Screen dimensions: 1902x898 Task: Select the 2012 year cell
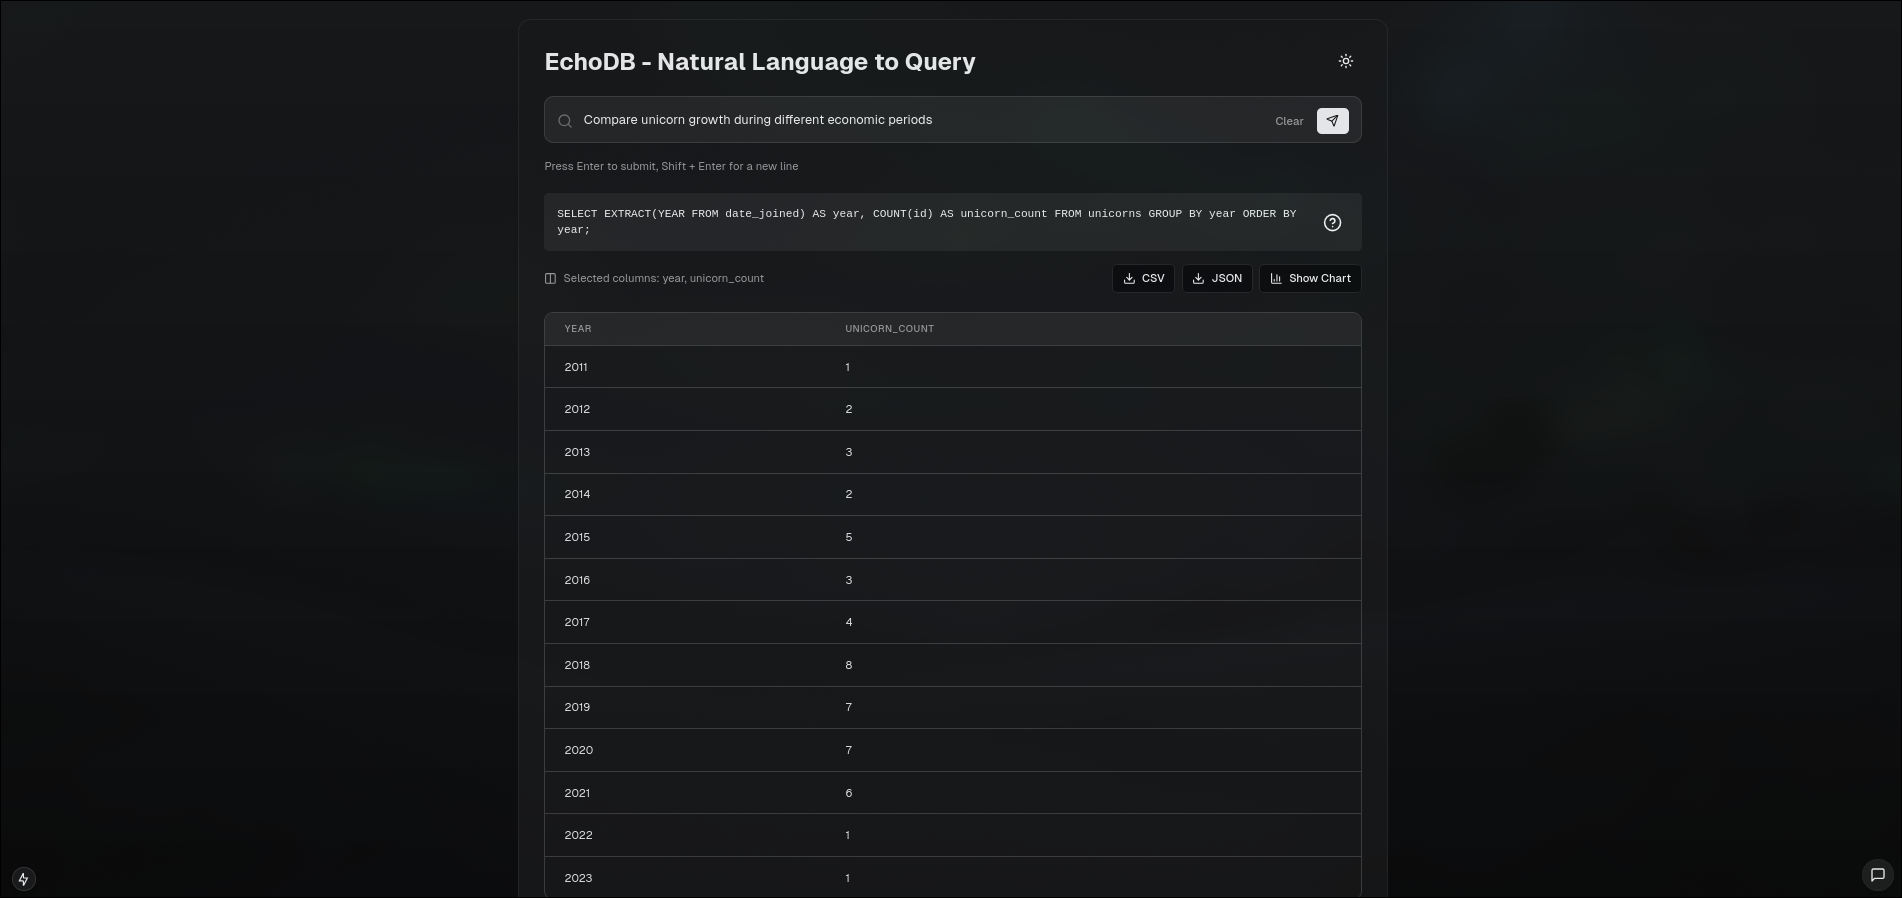(577, 409)
